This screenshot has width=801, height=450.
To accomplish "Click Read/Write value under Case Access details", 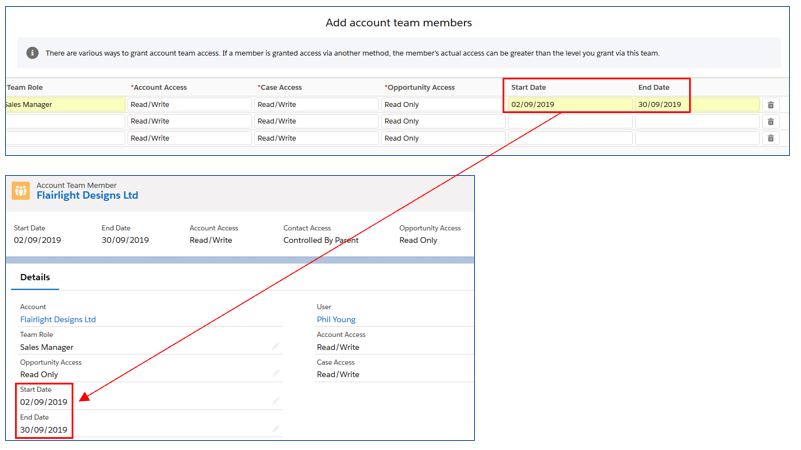I will (338, 374).
